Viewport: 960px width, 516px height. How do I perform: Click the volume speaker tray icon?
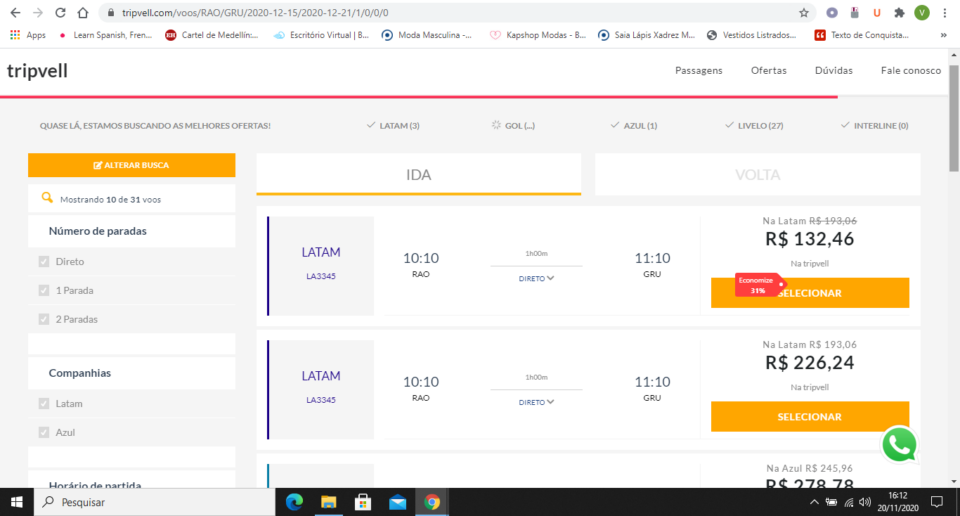click(x=864, y=502)
